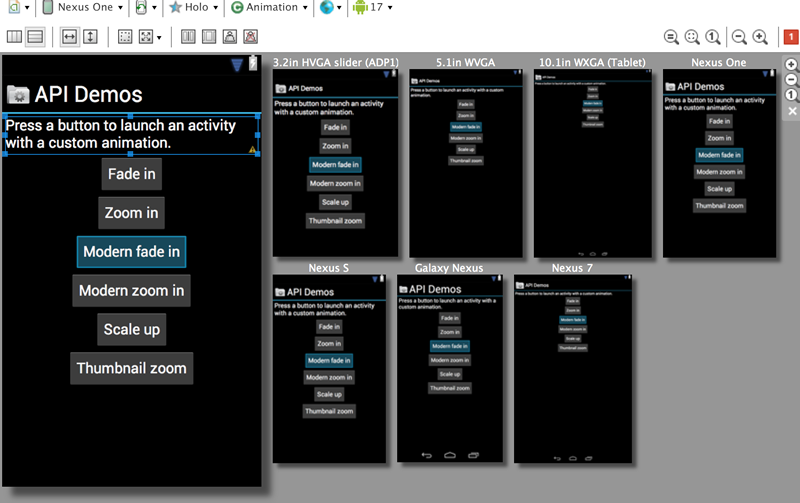Select the 'Zoom in' button in main canvas

[132, 213]
